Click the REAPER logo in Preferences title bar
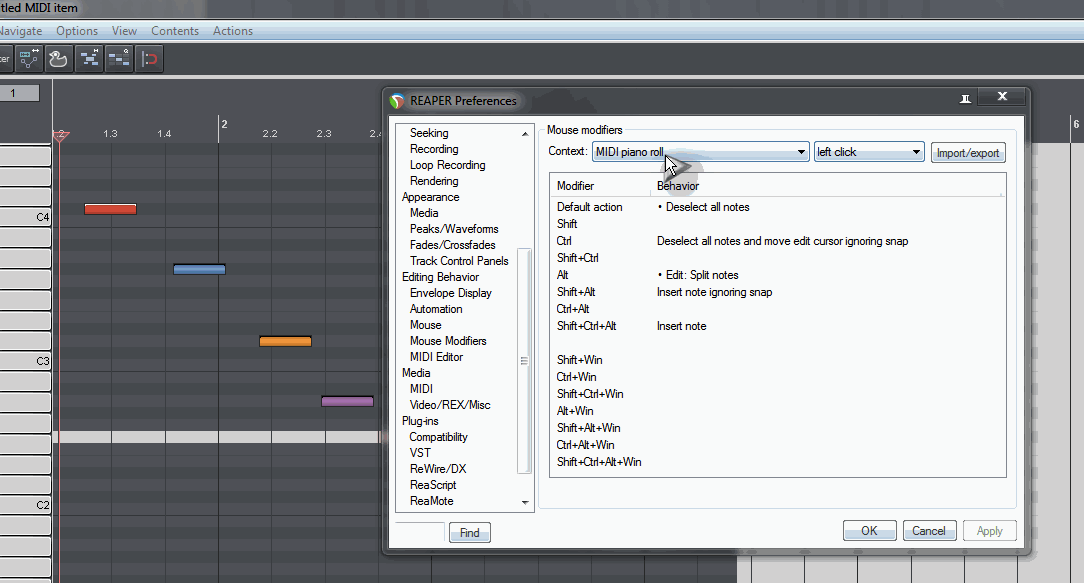The image size is (1084, 583). click(397, 101)
